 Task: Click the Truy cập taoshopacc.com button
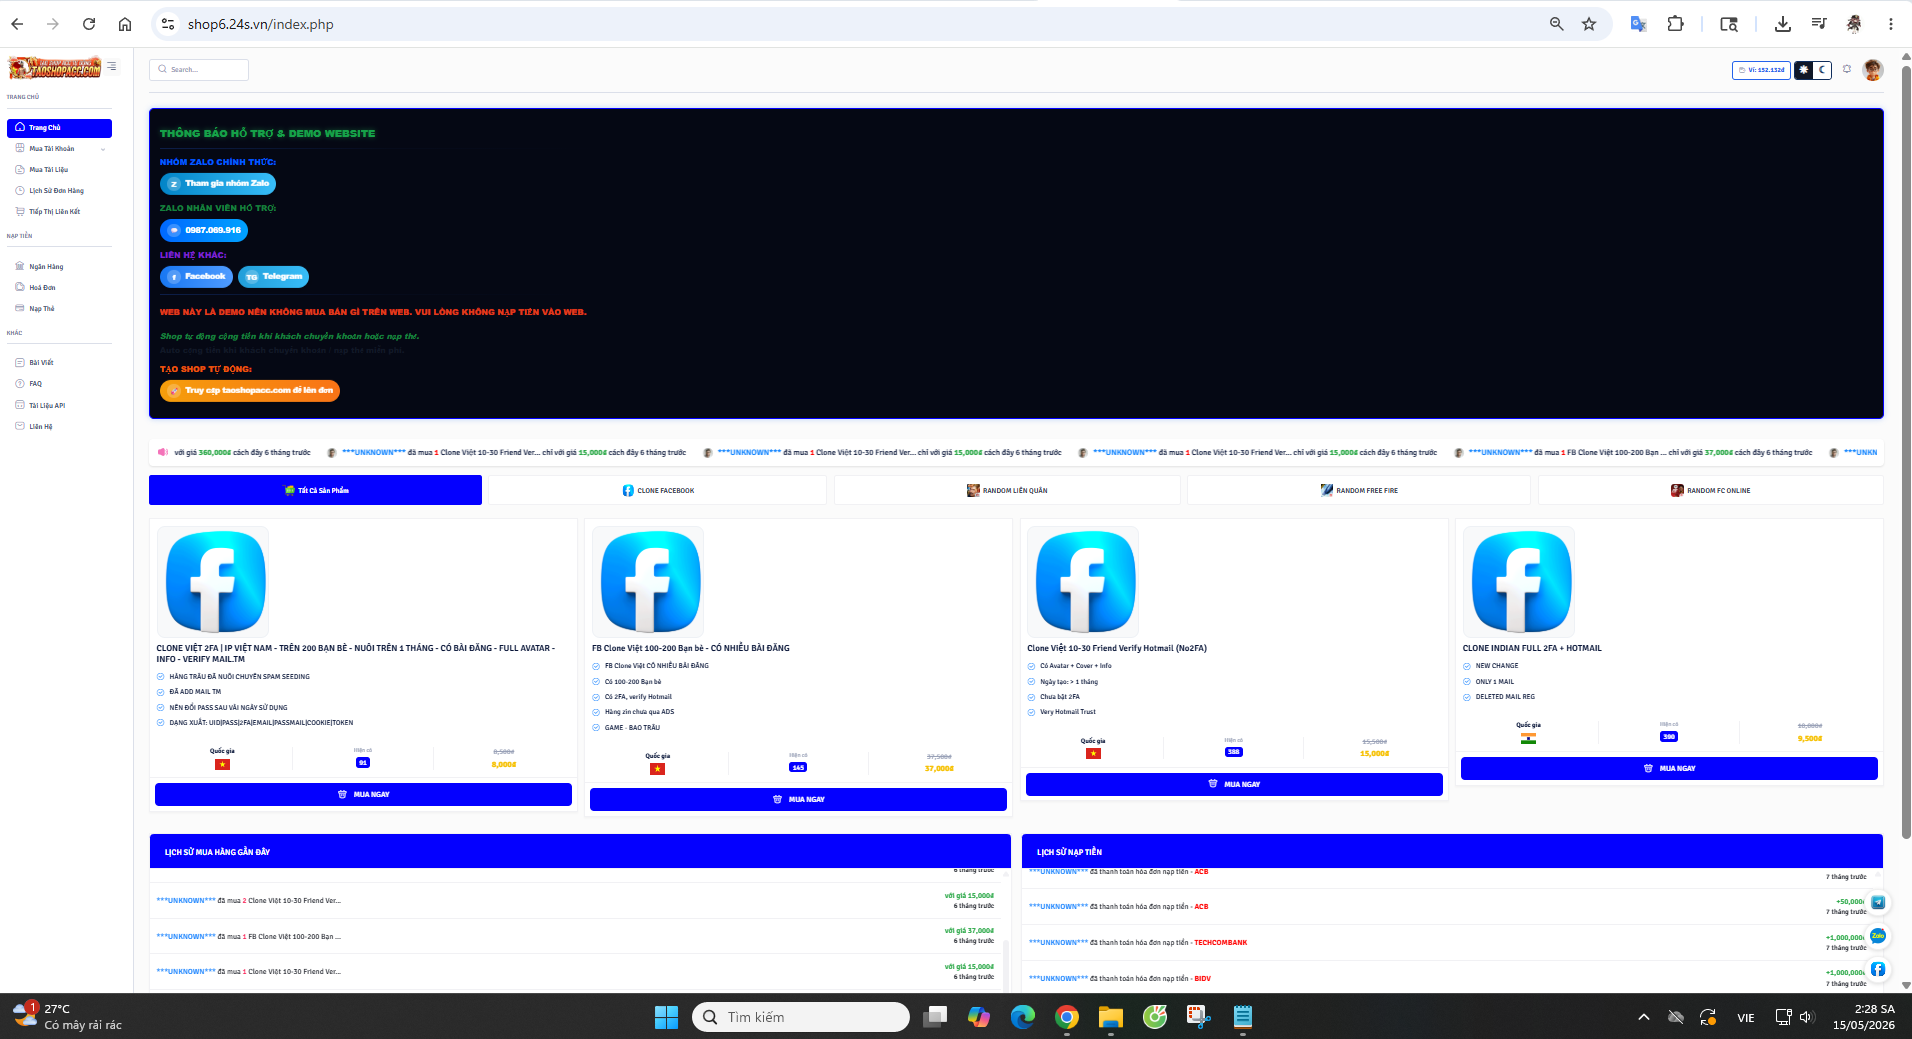pyautogui.click(x=250, y=391)
